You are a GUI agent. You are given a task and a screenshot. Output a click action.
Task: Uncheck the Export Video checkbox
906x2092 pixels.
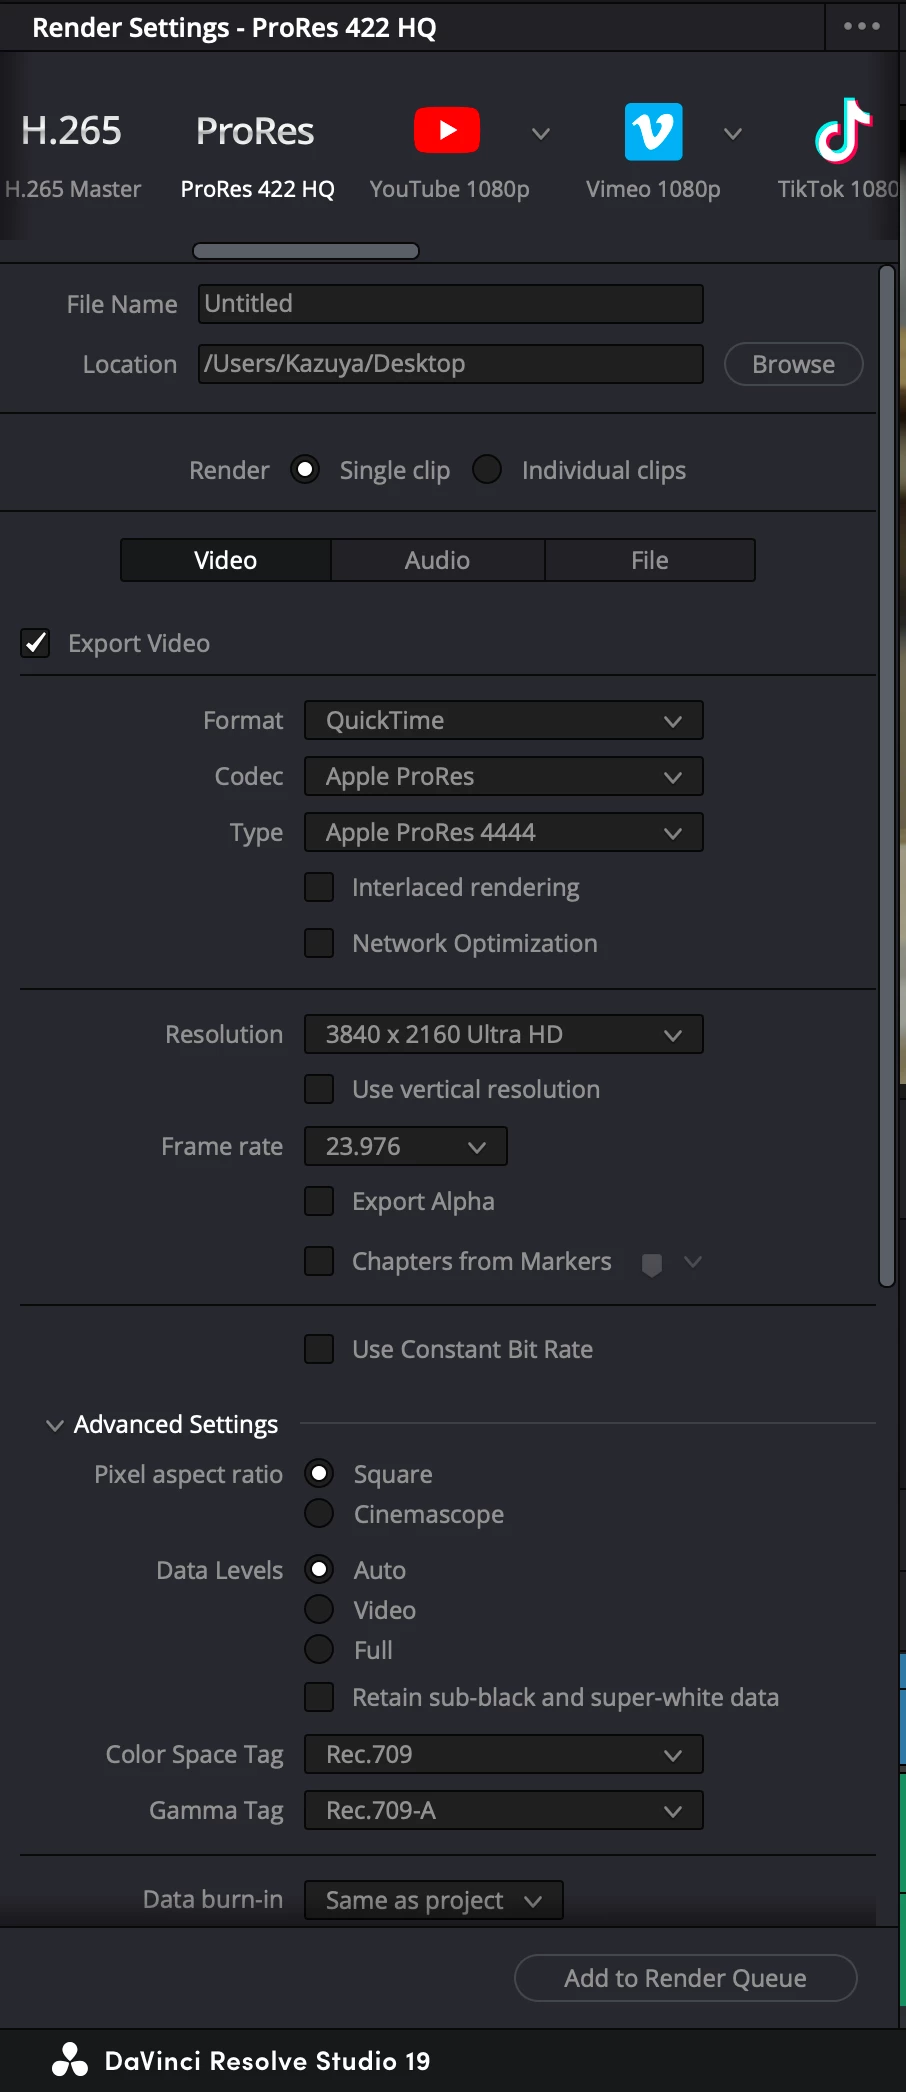click(36, 643)
